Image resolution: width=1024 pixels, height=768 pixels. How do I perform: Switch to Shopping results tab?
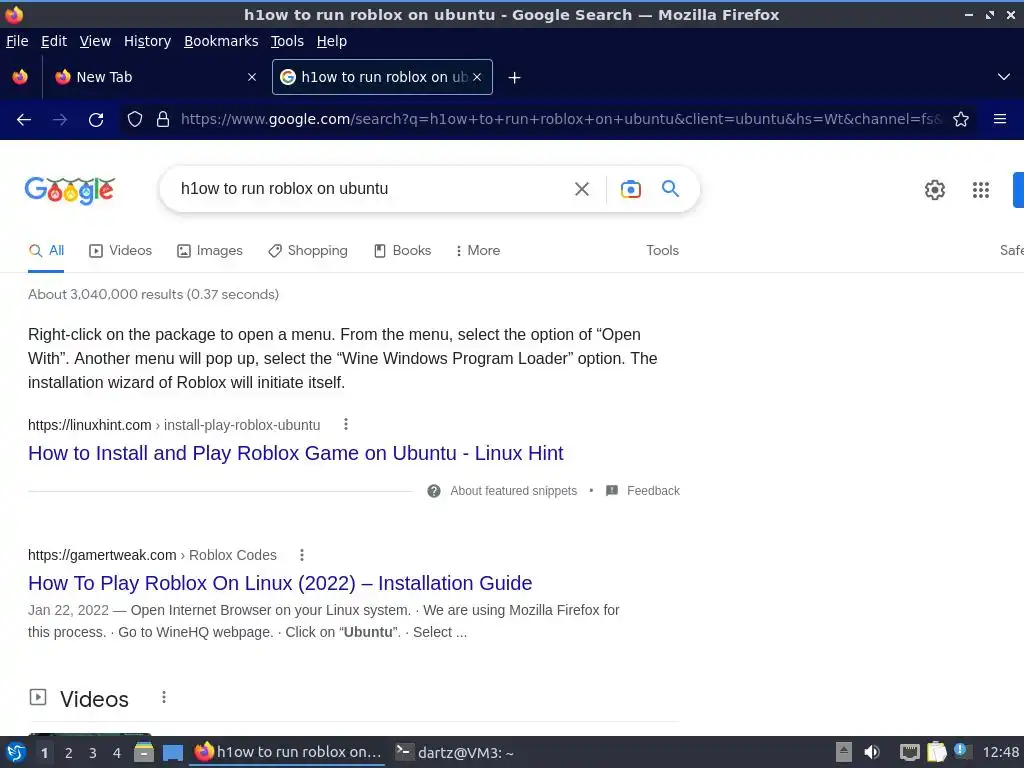coord(308,250)
